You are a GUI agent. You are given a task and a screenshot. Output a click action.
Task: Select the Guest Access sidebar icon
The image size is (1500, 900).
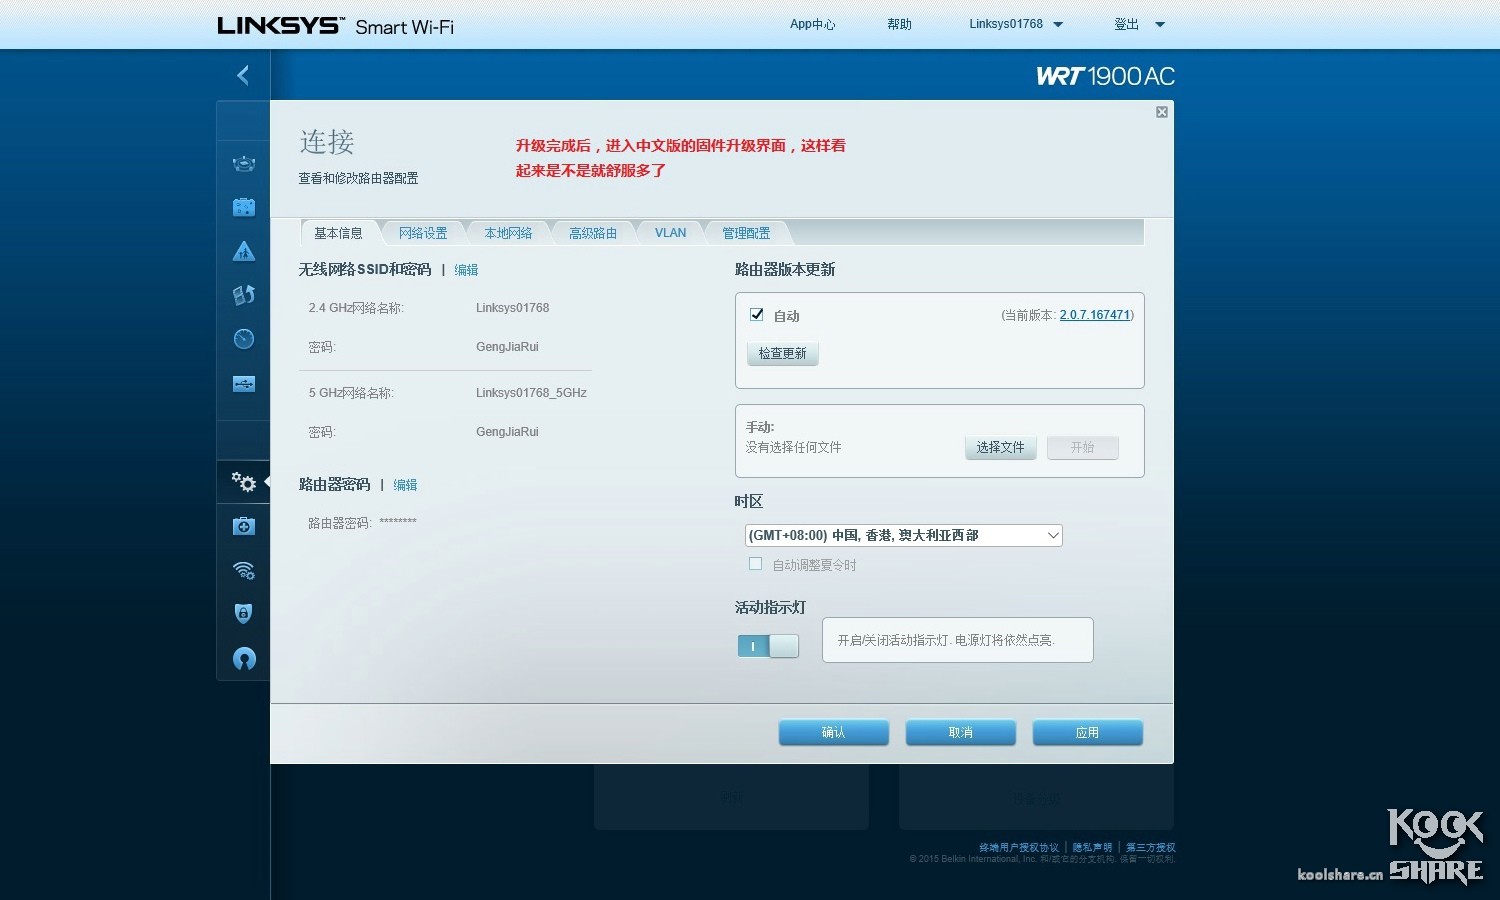pos(243,207)
